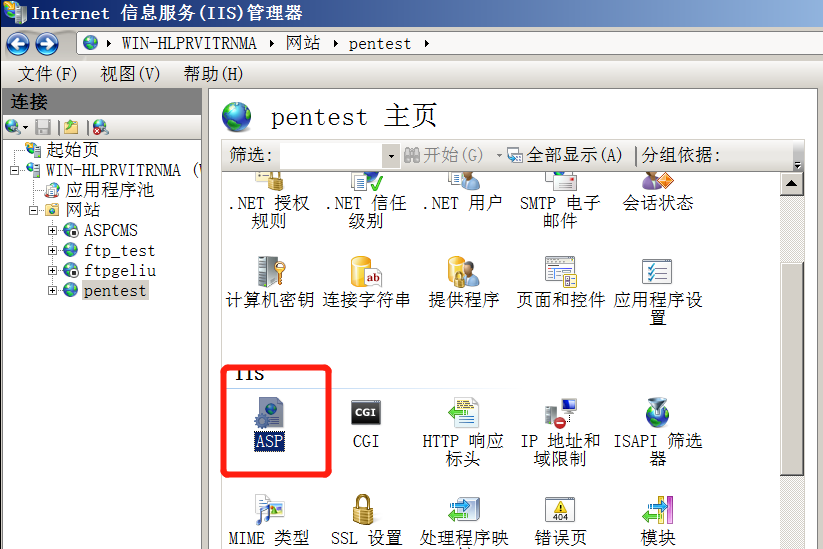Select 起始页 in the connections tree

pyautogui.click(x=72, y=150)
